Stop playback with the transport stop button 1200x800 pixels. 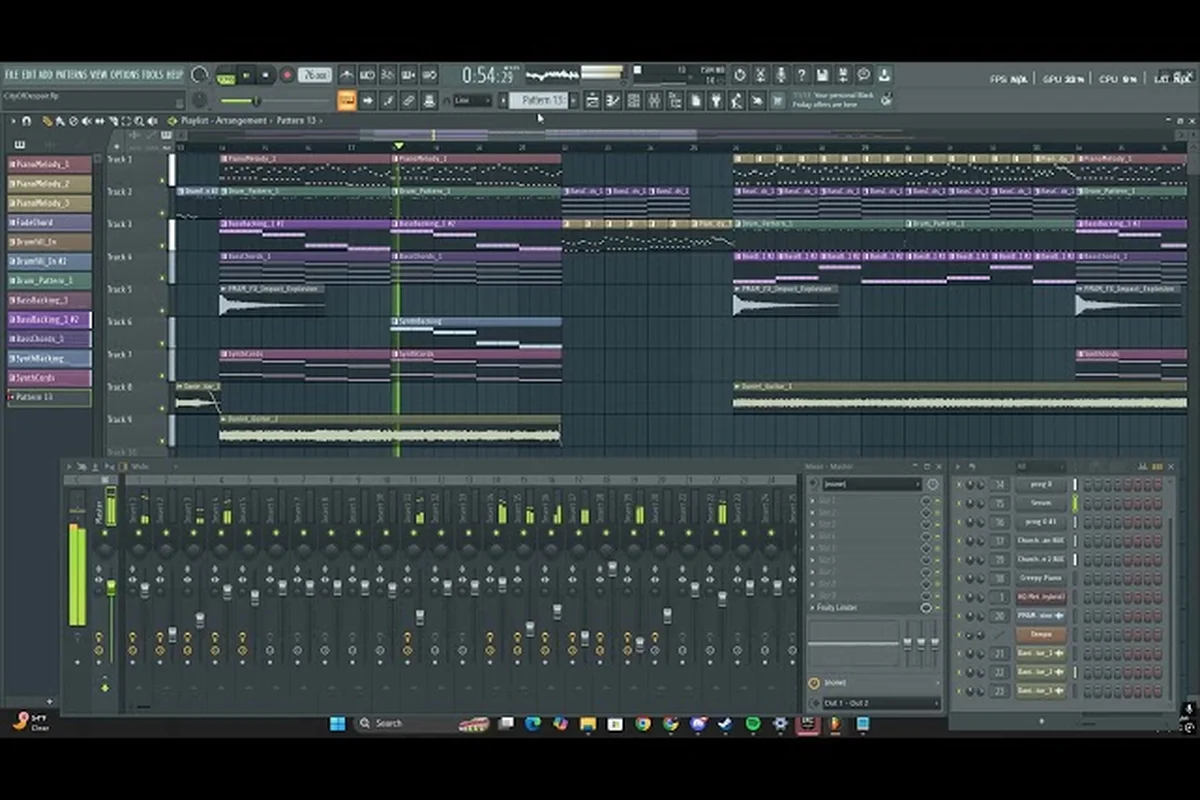[x=266, y=75]
